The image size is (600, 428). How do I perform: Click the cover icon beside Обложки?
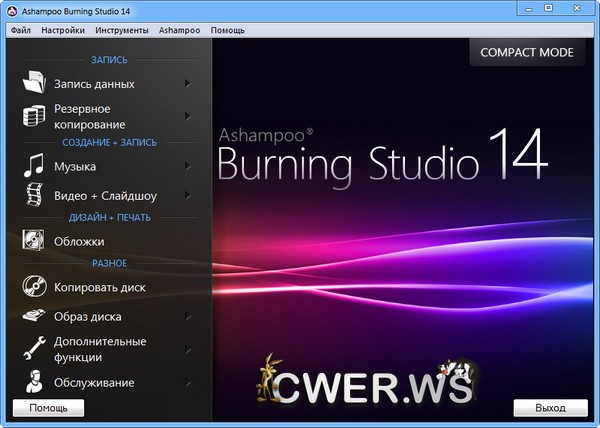click(x=34, y=241)
